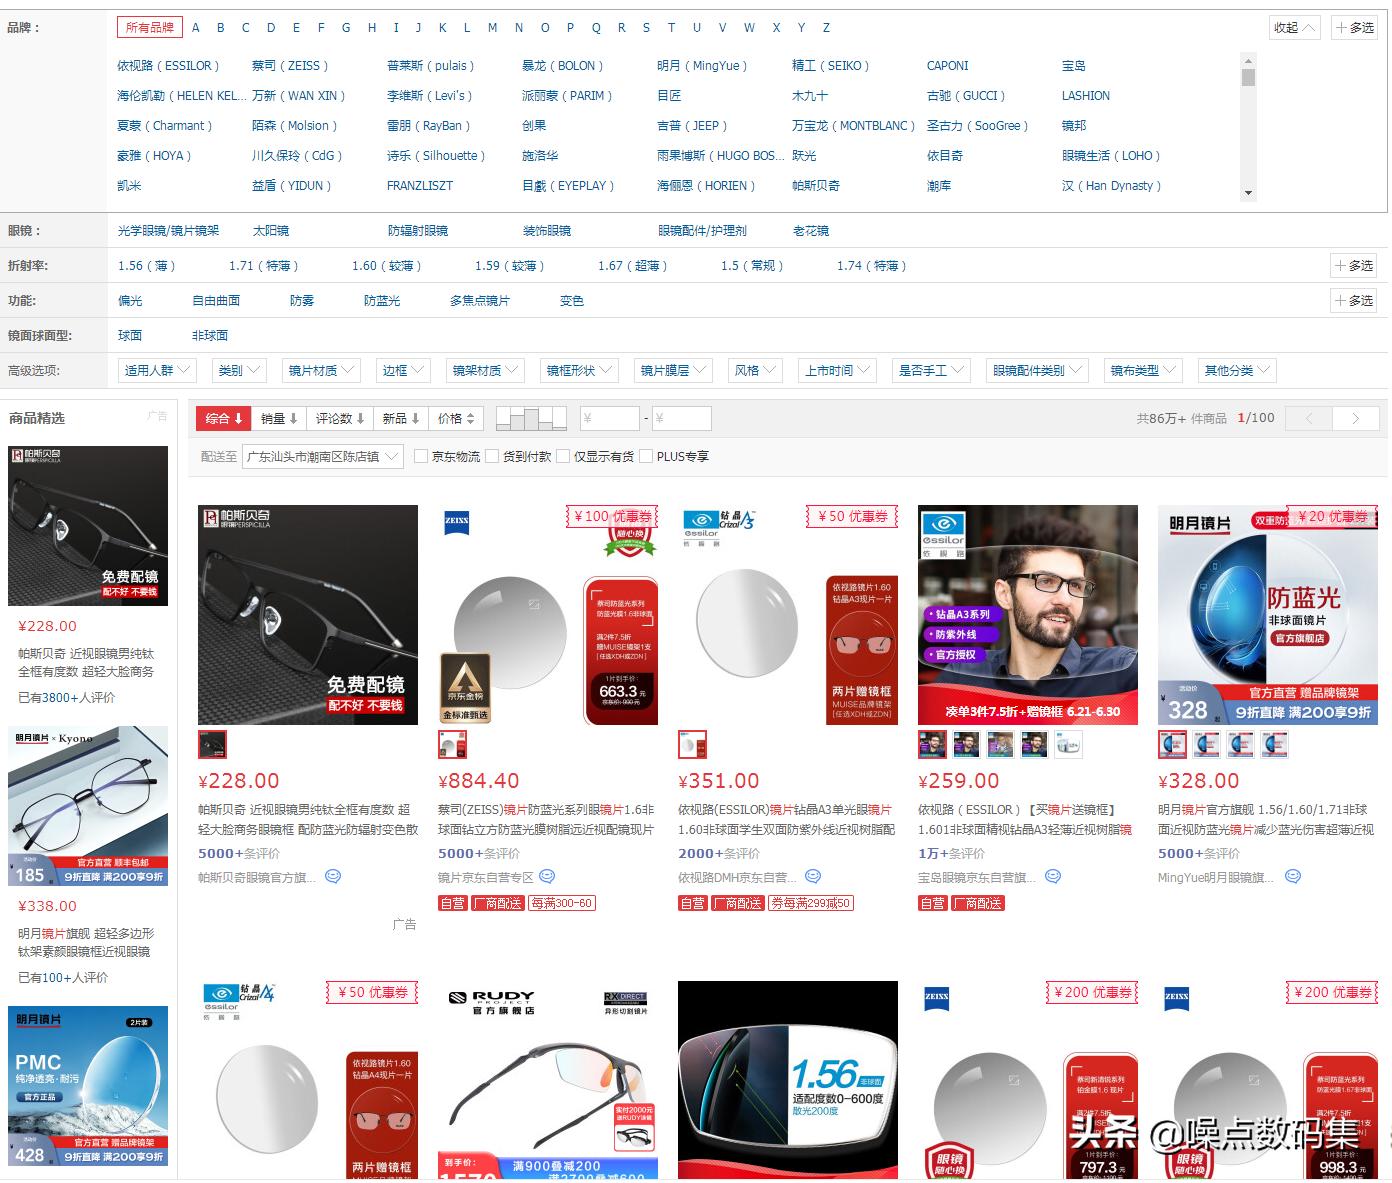
Task: Open the price distribution histogram
Action: coord(531,419)
